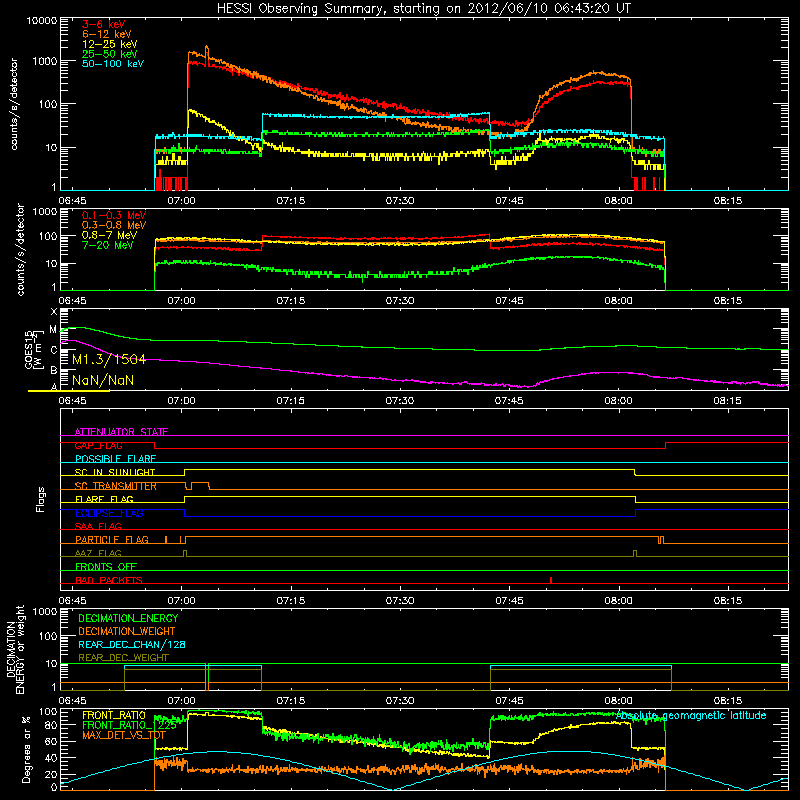Click the HESSI Observing Summary title
This screenshot has height=800, width=800.
423,9
